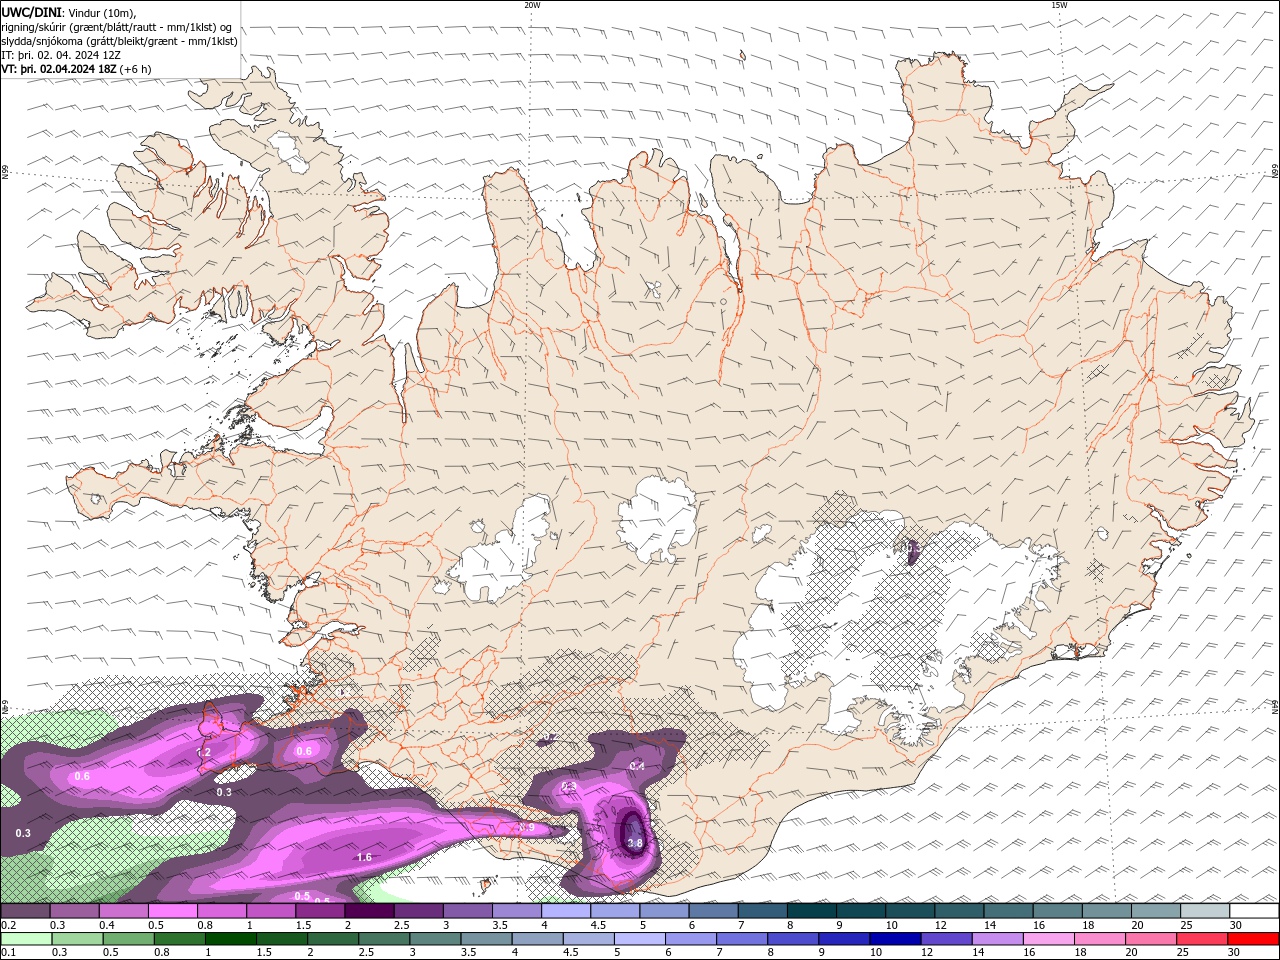Select the lilac swatch at 14 in lower legend row

[x=997, y=939]
